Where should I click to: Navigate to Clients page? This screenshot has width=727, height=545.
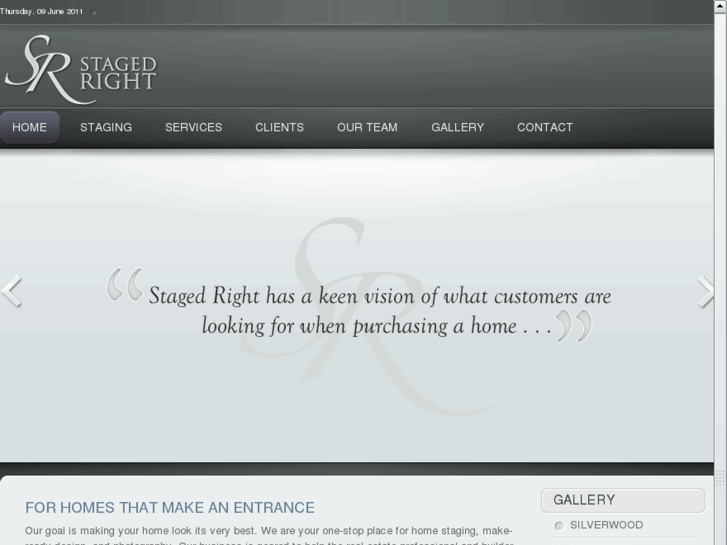coord(279,128)
